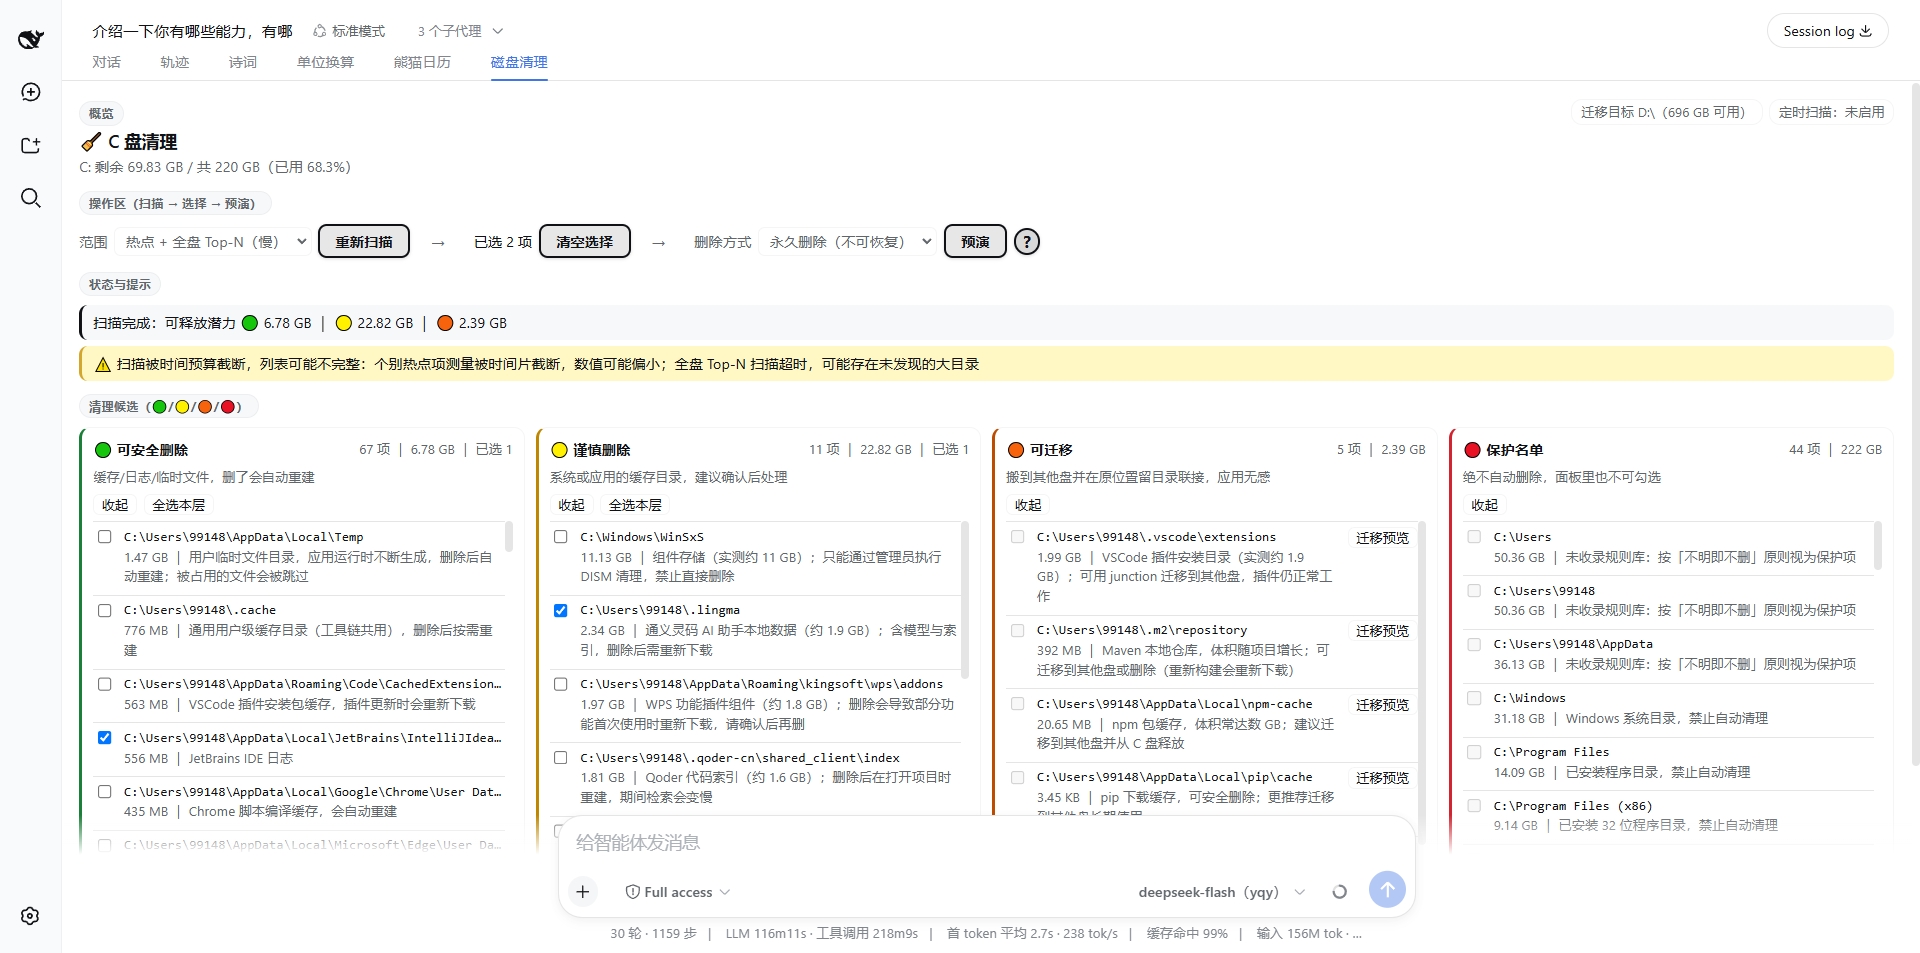The image size is (1920, 953).
Task: Switch to the 熊猫日历 tab
Action: click(x=422, y=62)
